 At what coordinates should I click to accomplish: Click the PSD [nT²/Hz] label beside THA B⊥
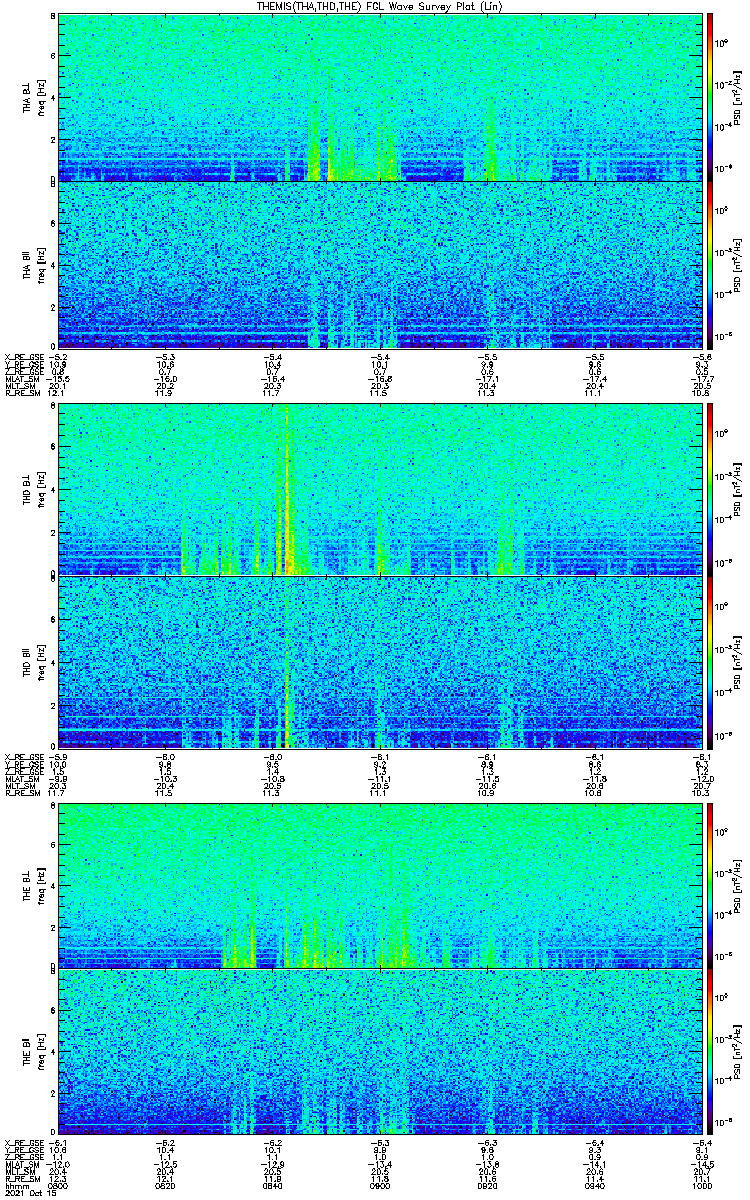[739, 97]
